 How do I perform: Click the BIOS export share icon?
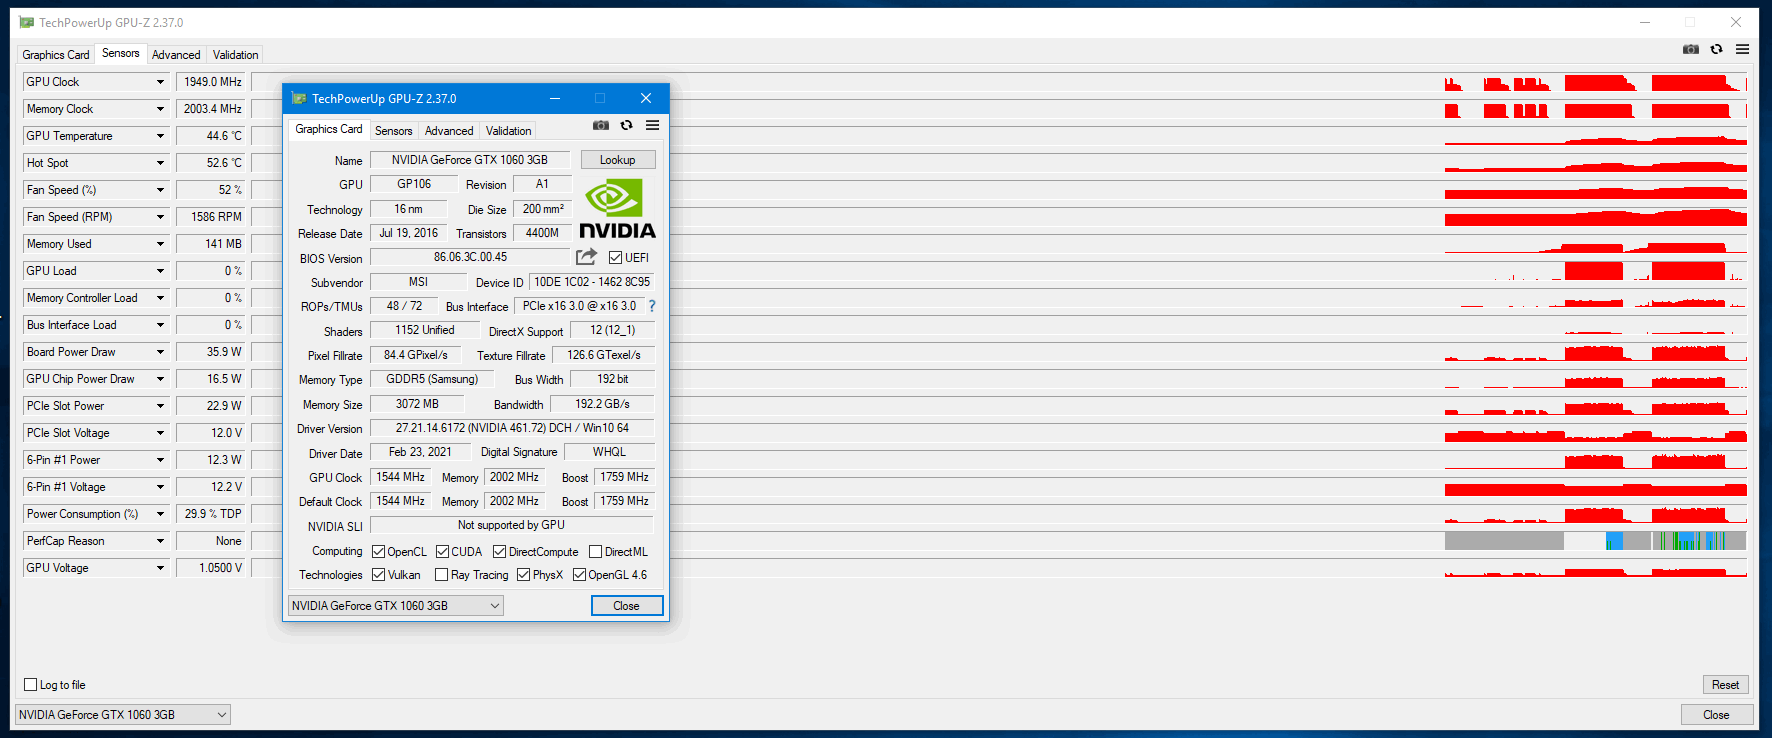click(587, 257)
